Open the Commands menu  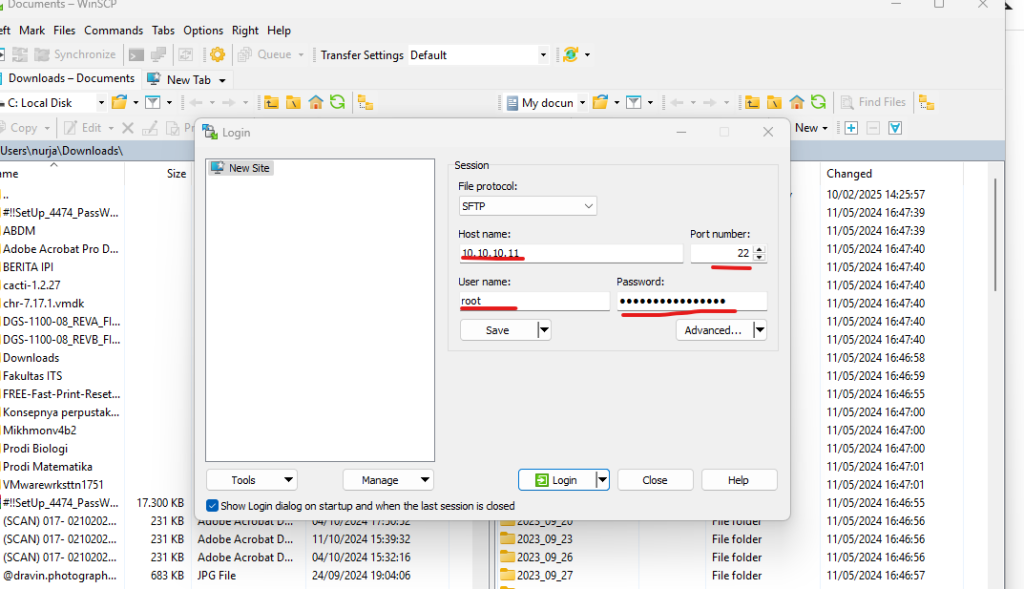pos(113,31)
